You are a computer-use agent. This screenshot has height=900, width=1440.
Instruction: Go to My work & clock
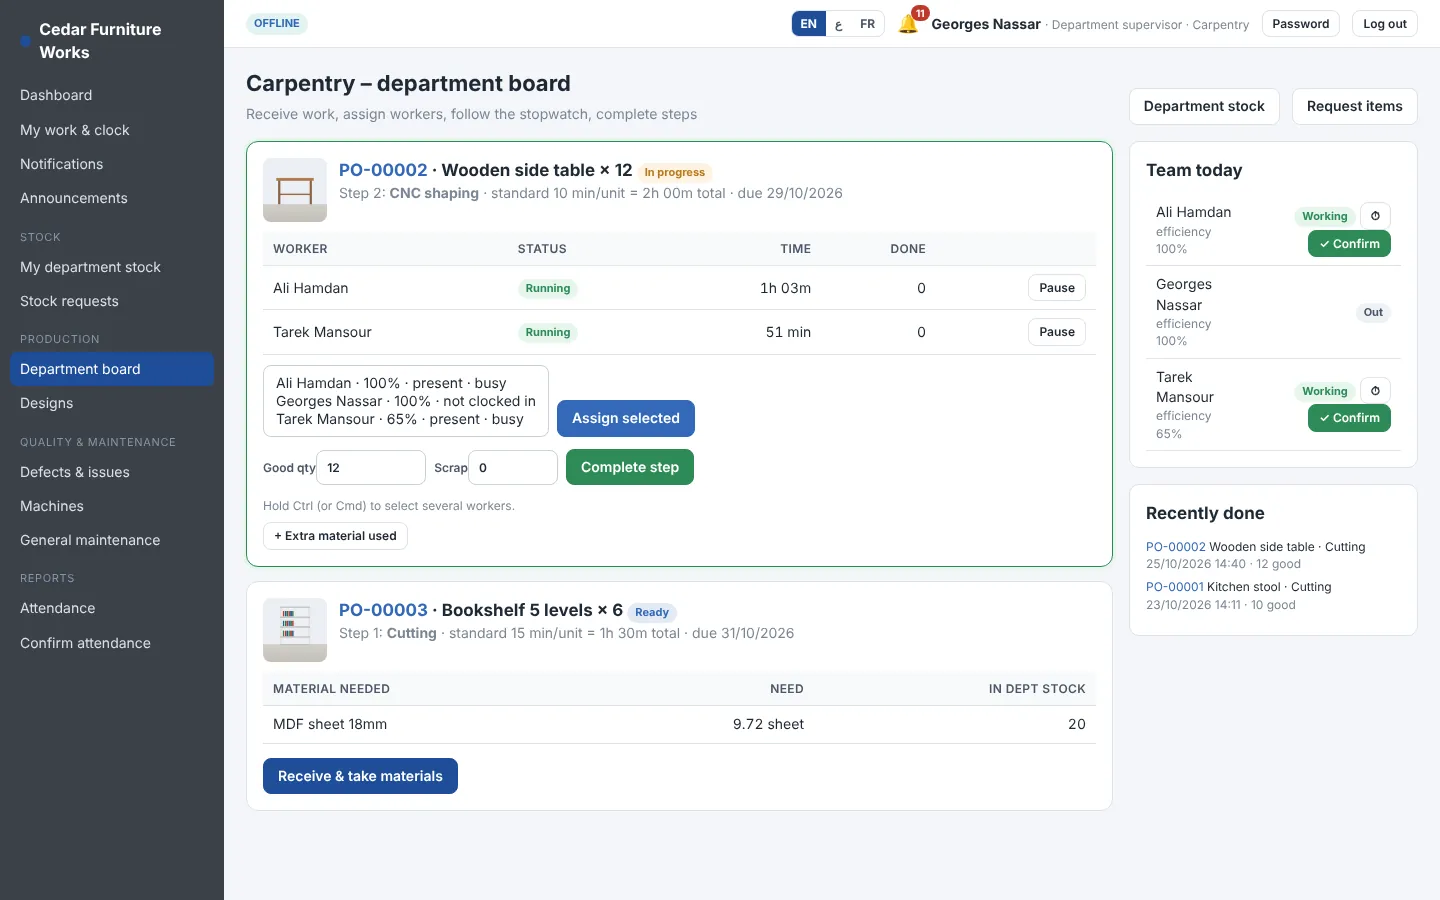tap(112, 130)
